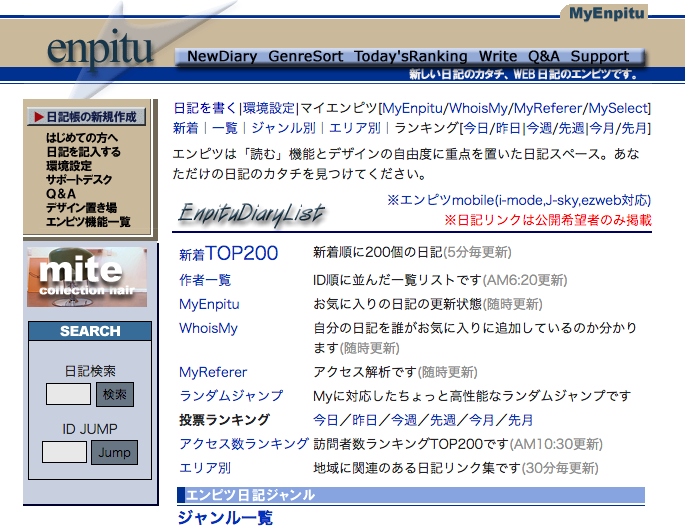Click the 投票ランキング label
685x531 pixels.
225,420
